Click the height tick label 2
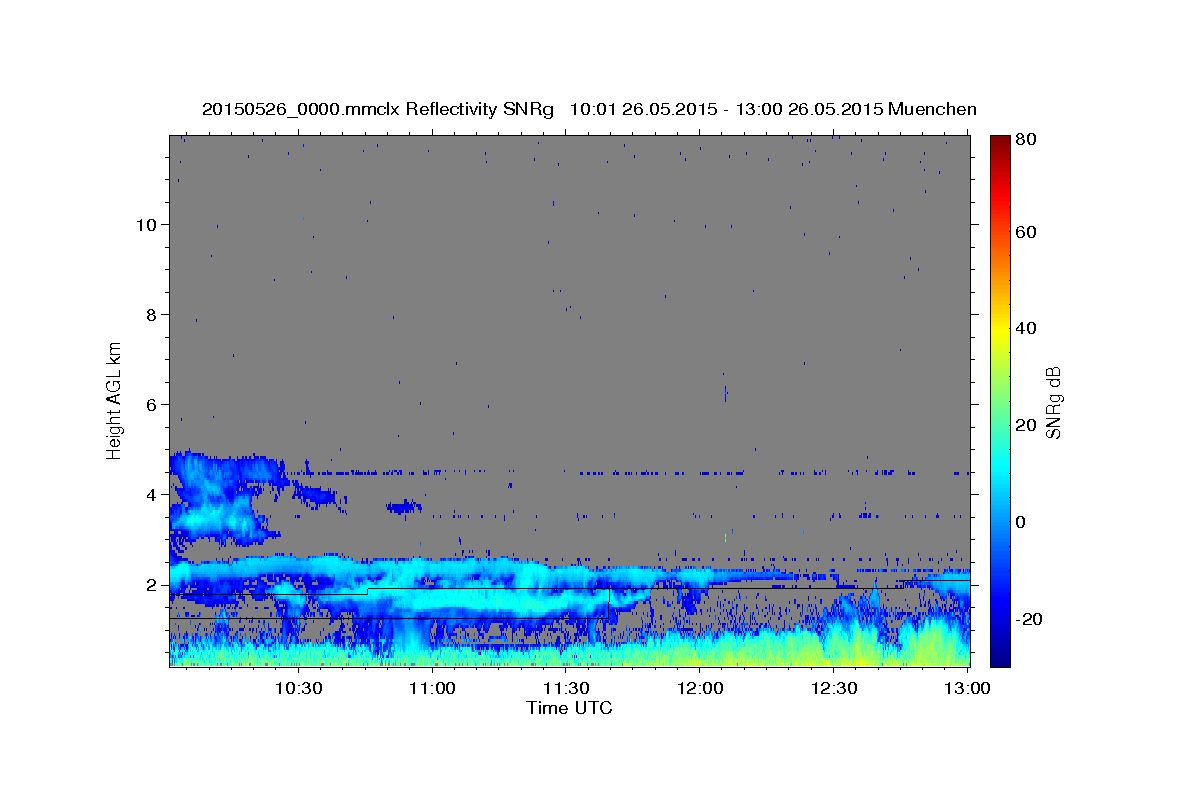1200x800 pixels. tap(152, 585)
